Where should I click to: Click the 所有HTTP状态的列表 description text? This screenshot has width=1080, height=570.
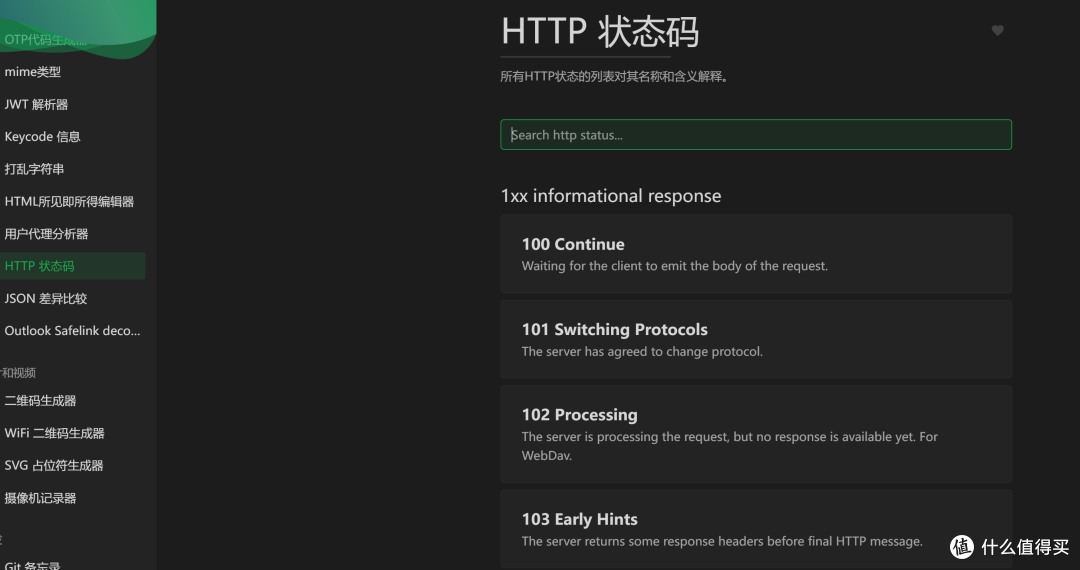click(x=614, y=76)
